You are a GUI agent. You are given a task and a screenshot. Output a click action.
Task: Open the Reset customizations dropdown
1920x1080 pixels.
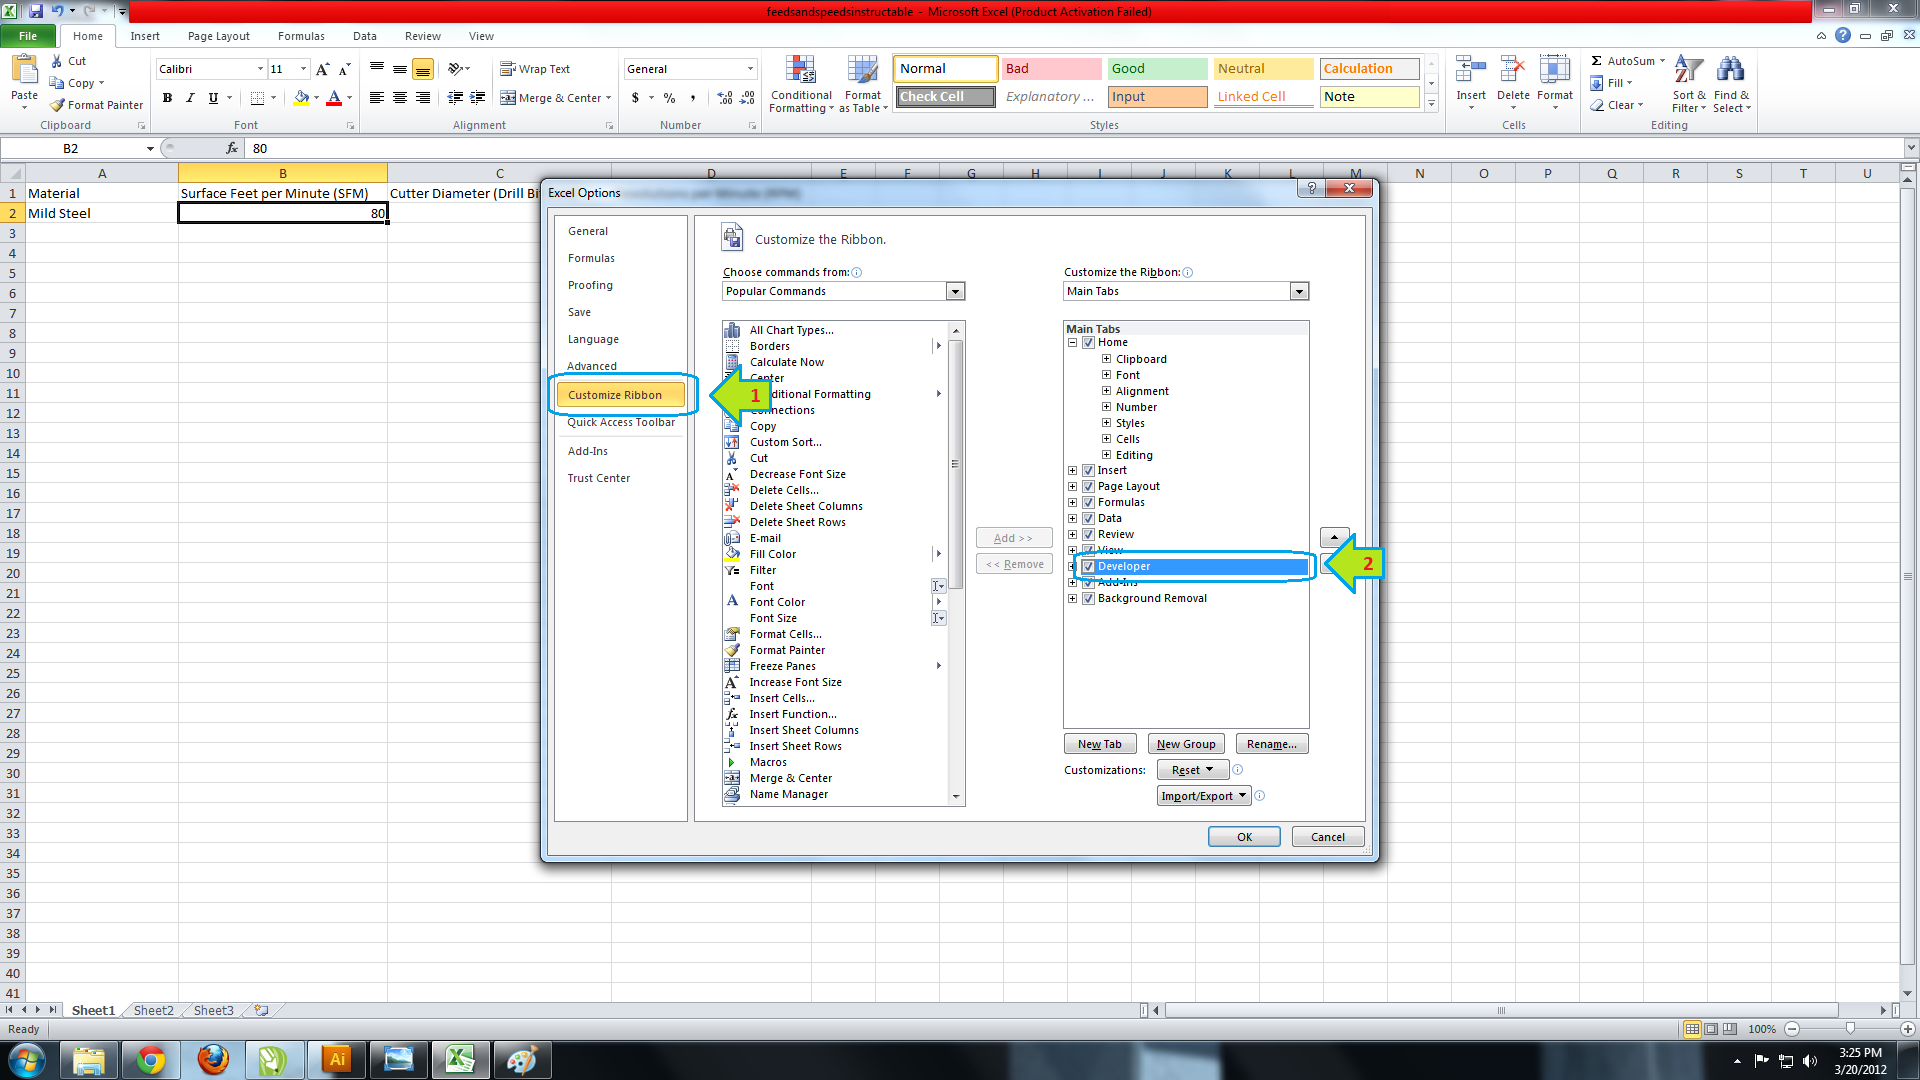(1192, 770)
